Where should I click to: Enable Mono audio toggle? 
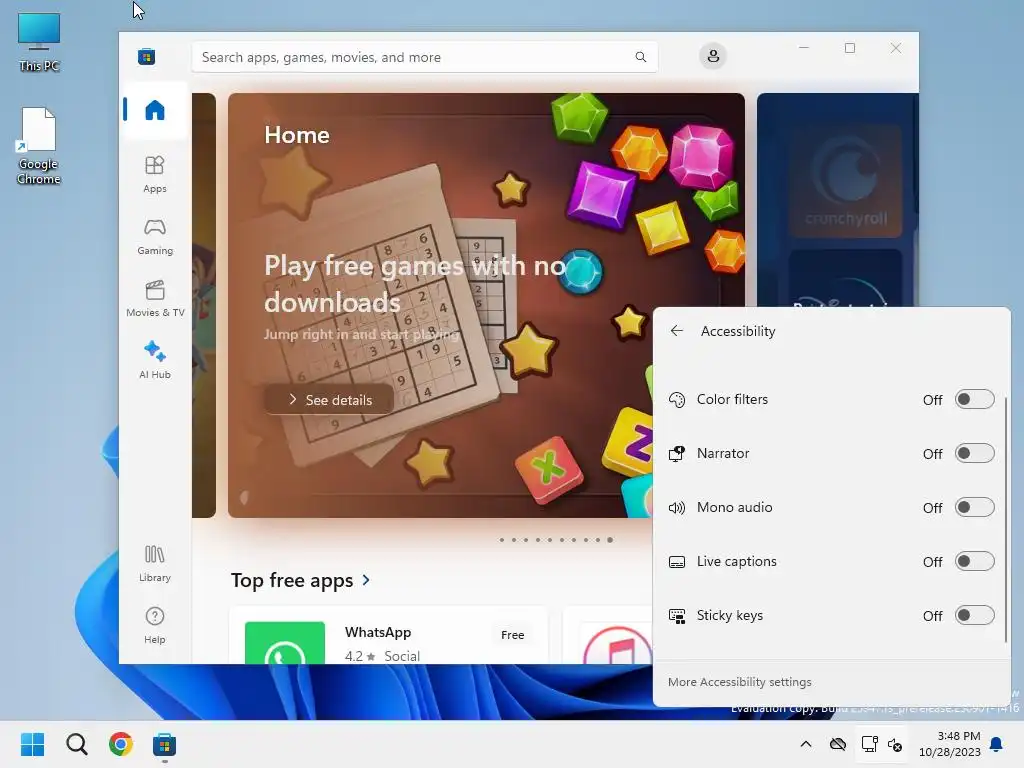(x=974, y=507)
